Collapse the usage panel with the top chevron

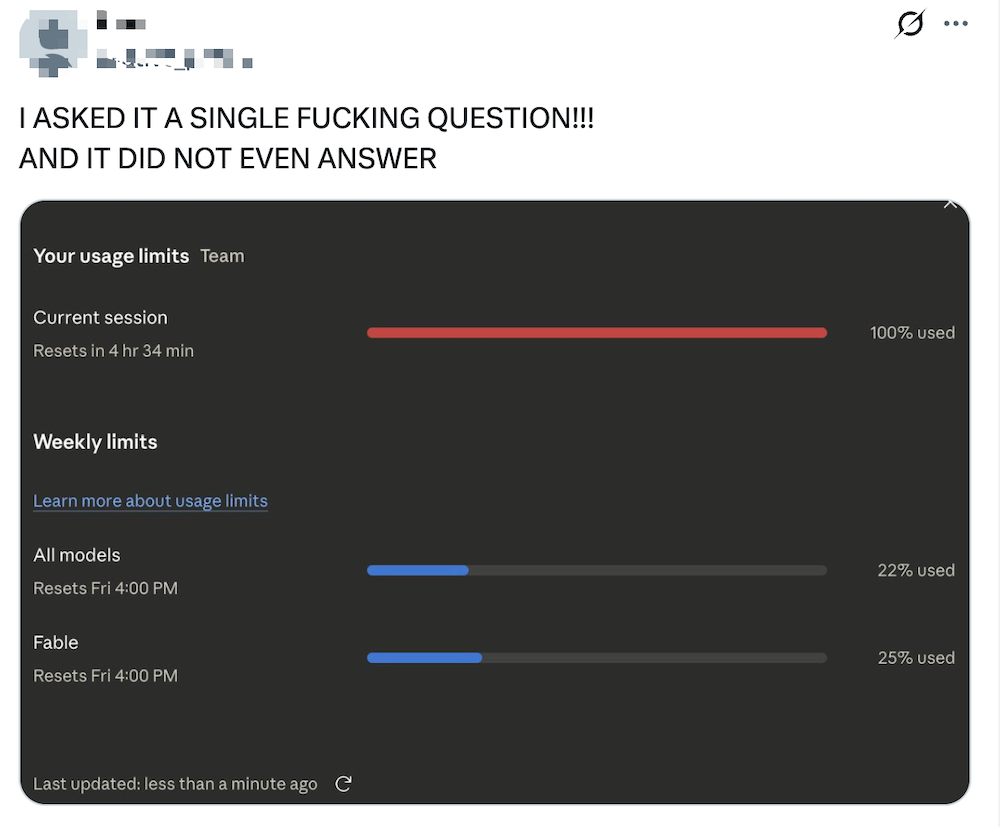tap(950, 204)
